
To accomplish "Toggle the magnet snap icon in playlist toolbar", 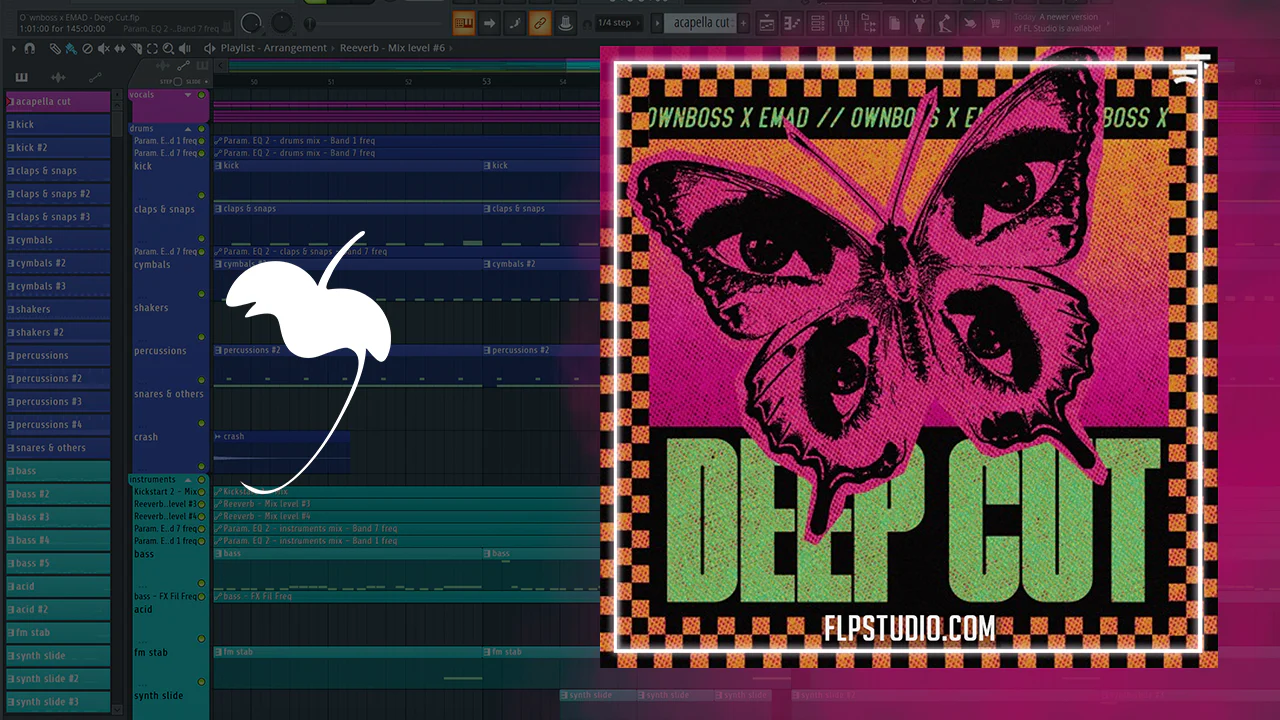I will click(x=30, y=48).
